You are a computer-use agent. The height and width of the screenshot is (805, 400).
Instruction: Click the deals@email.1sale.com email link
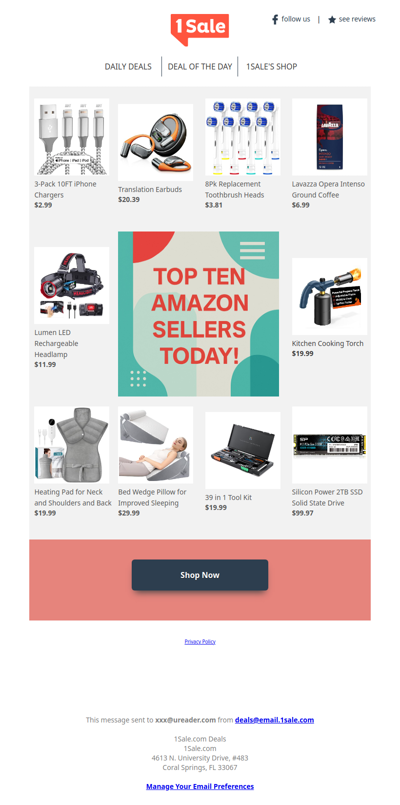[274, 720]
